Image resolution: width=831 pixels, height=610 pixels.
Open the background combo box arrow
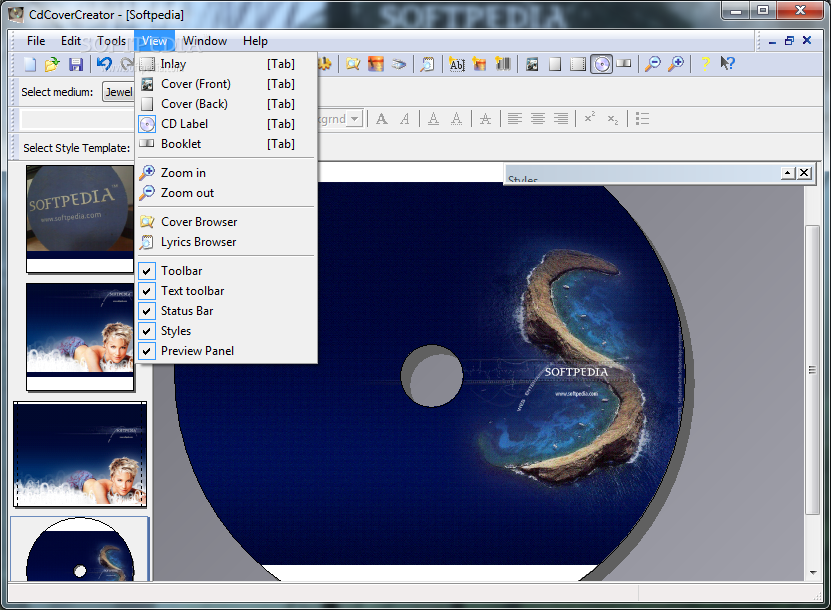tap(355, 119)
